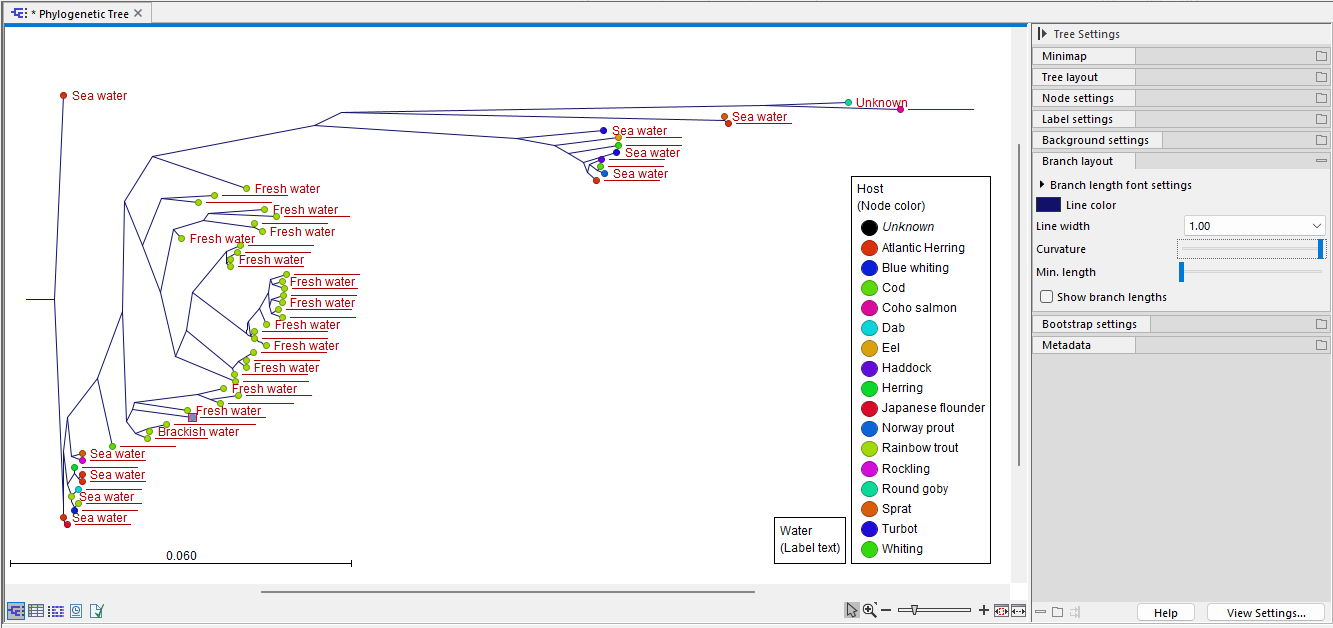Select the zoom magnifier tool
Image resolution: width=1333 pixels, height=628 pixels.
pyautogui.click(x=868, y=609)
